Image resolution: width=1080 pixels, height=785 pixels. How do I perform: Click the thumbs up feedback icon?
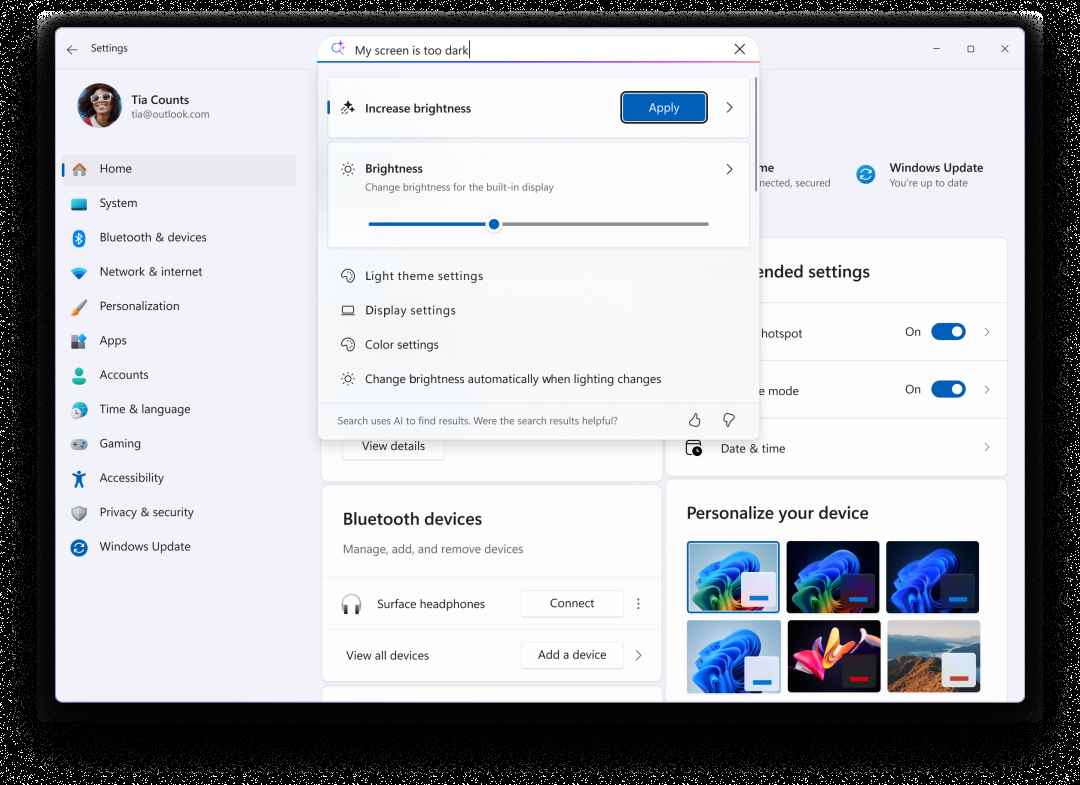[x=695, y=421]
